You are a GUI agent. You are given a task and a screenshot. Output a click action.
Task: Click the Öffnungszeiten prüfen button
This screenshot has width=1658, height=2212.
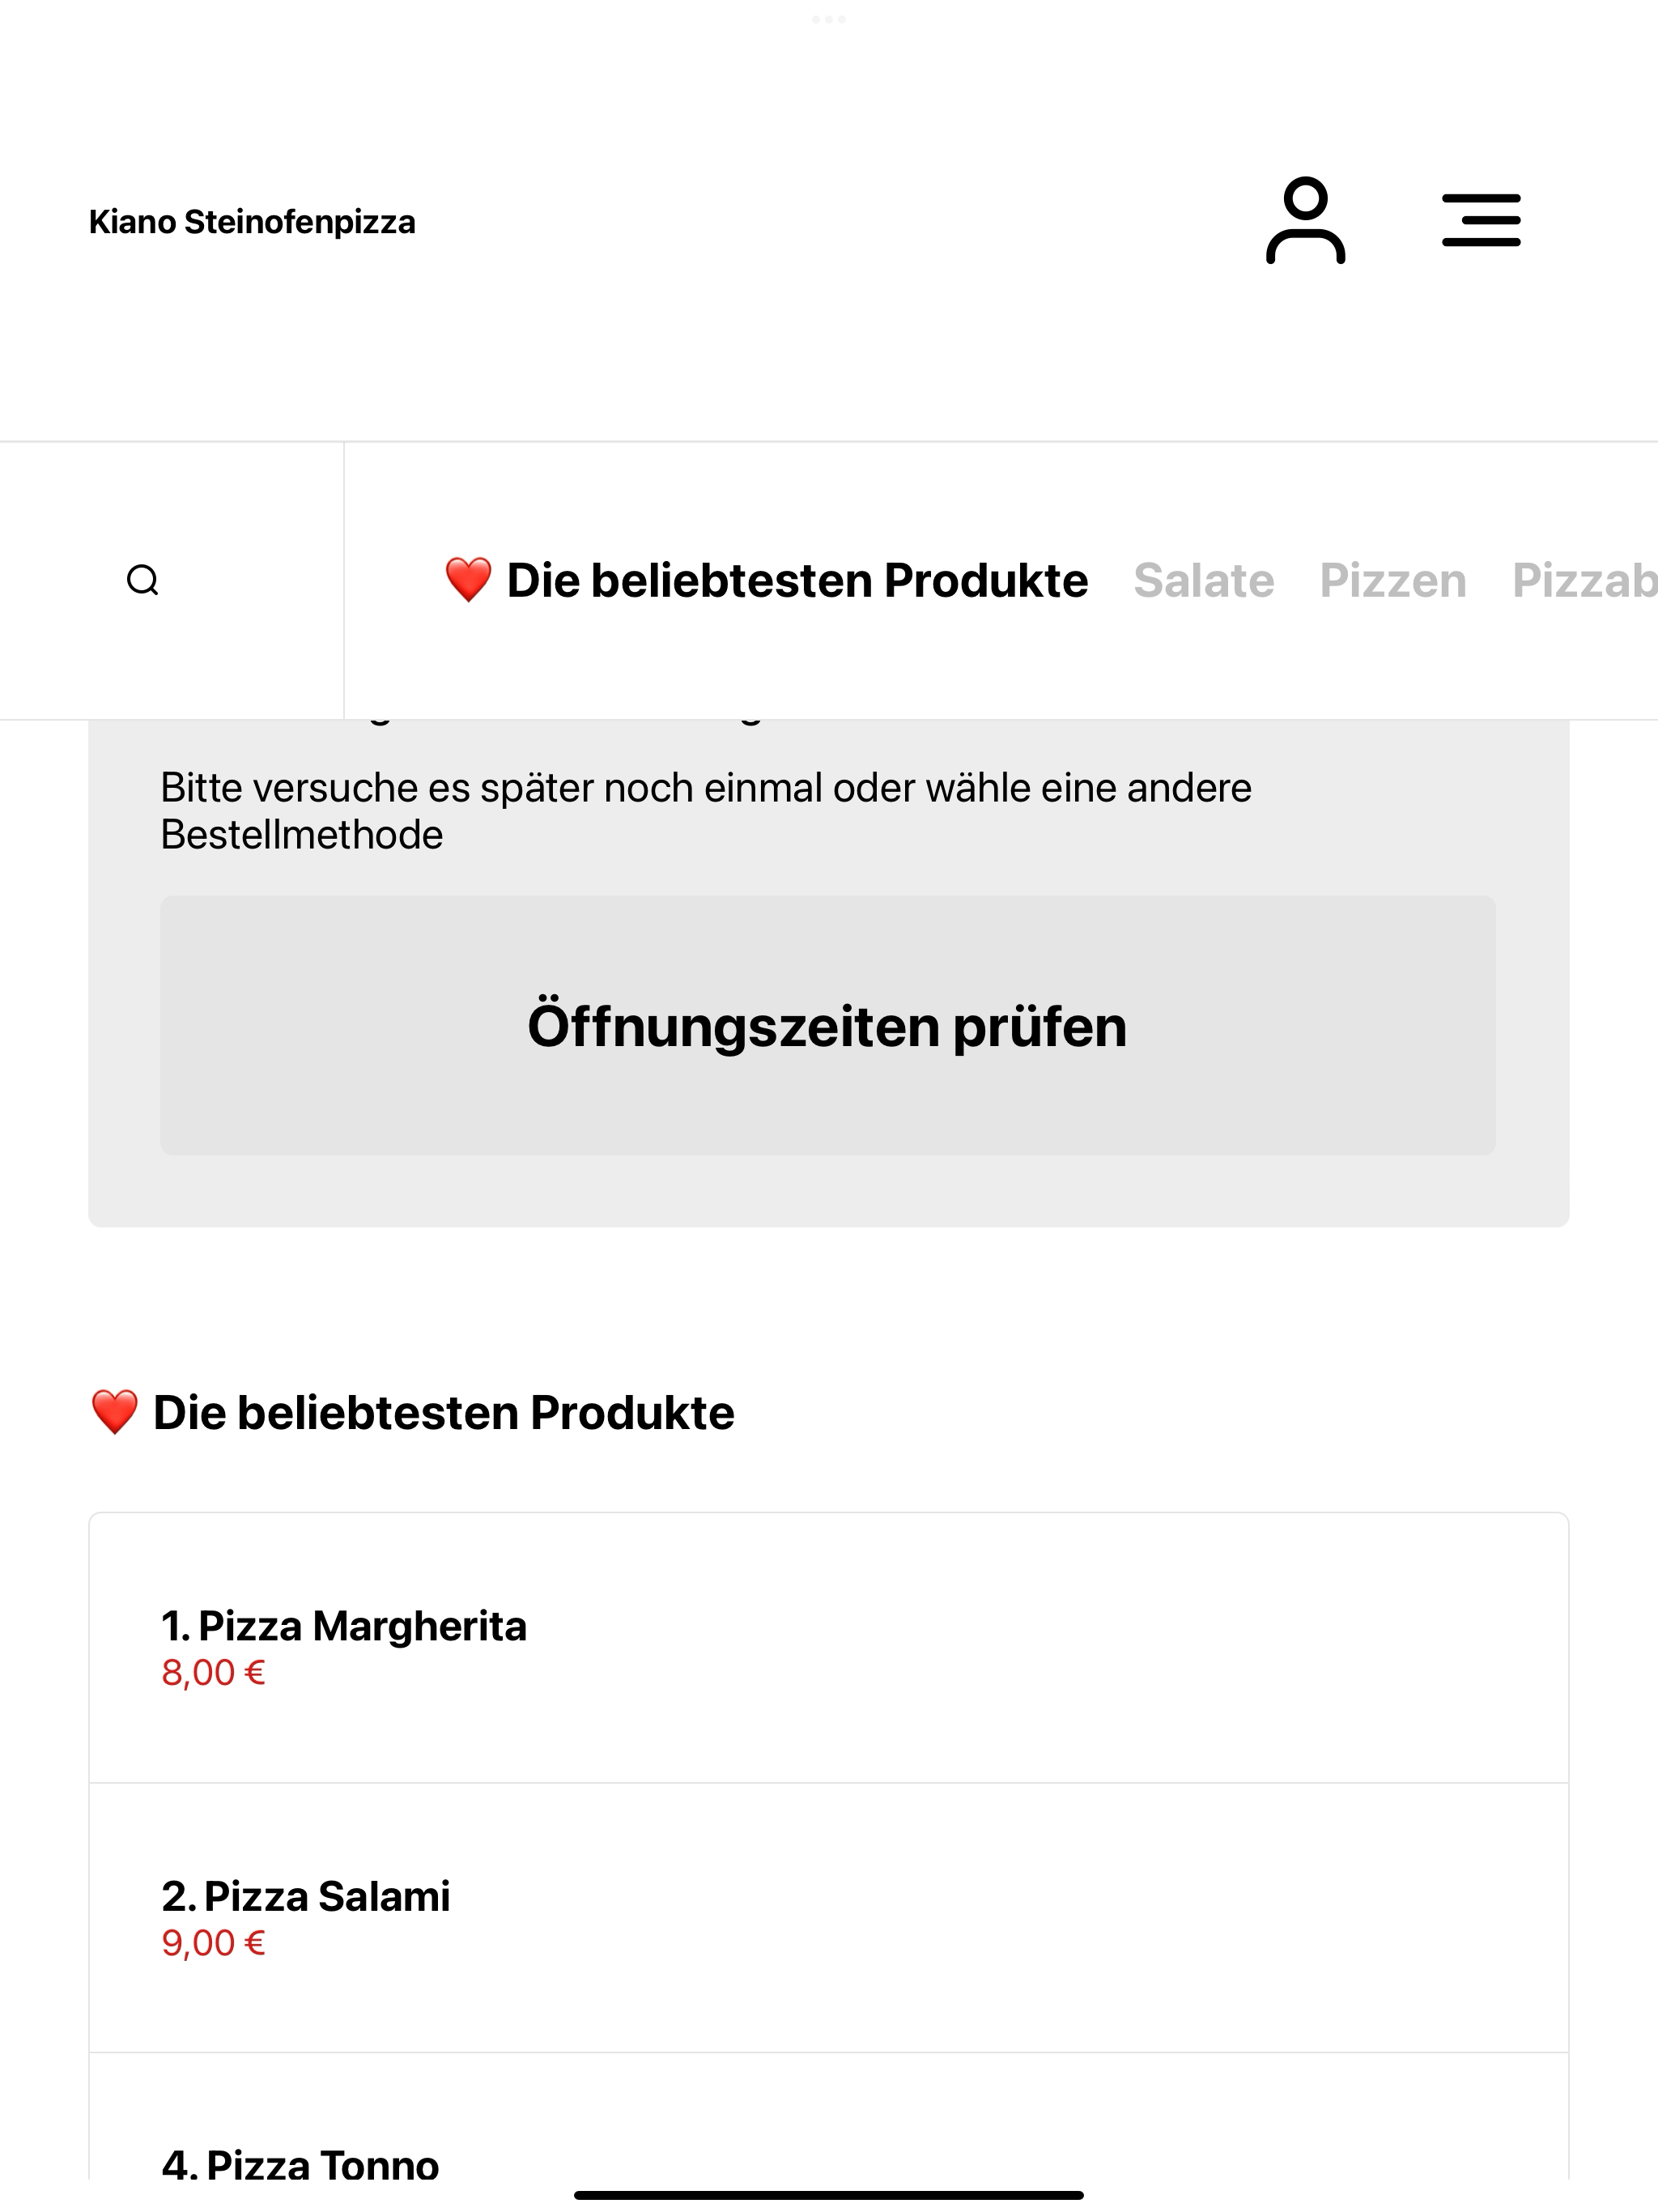pos(828,1025)
